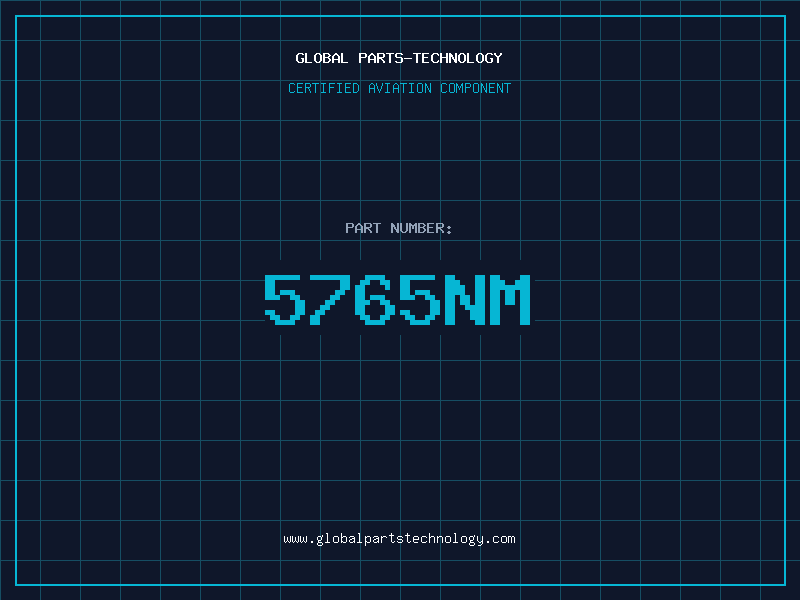Click the PART NUMBER: label
The width and height of the screenshot is (800, 600).
pyautogui.click(x=399, y=228)
